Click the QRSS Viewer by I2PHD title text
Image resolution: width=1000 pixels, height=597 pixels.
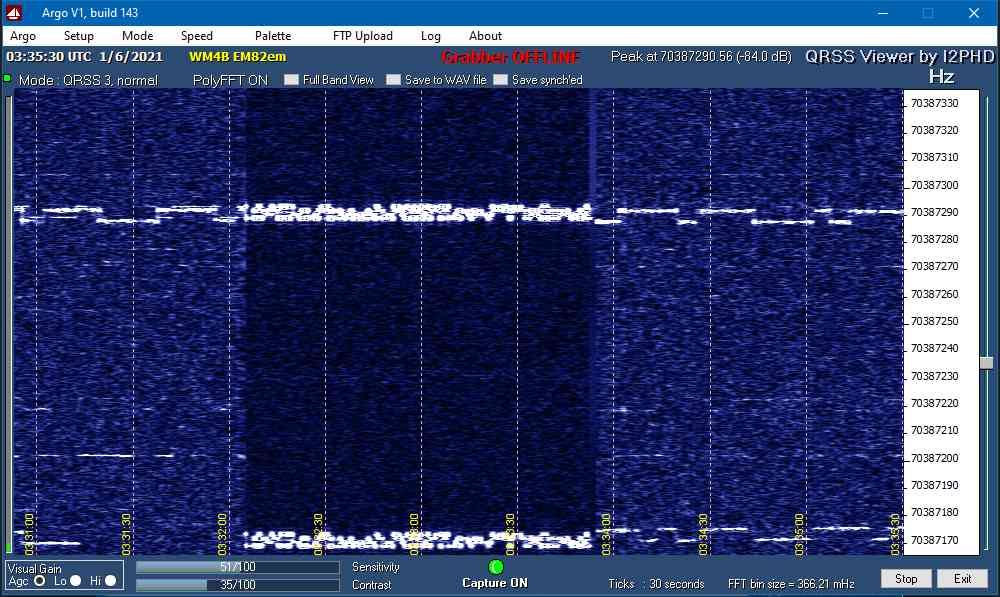[900, 57]
